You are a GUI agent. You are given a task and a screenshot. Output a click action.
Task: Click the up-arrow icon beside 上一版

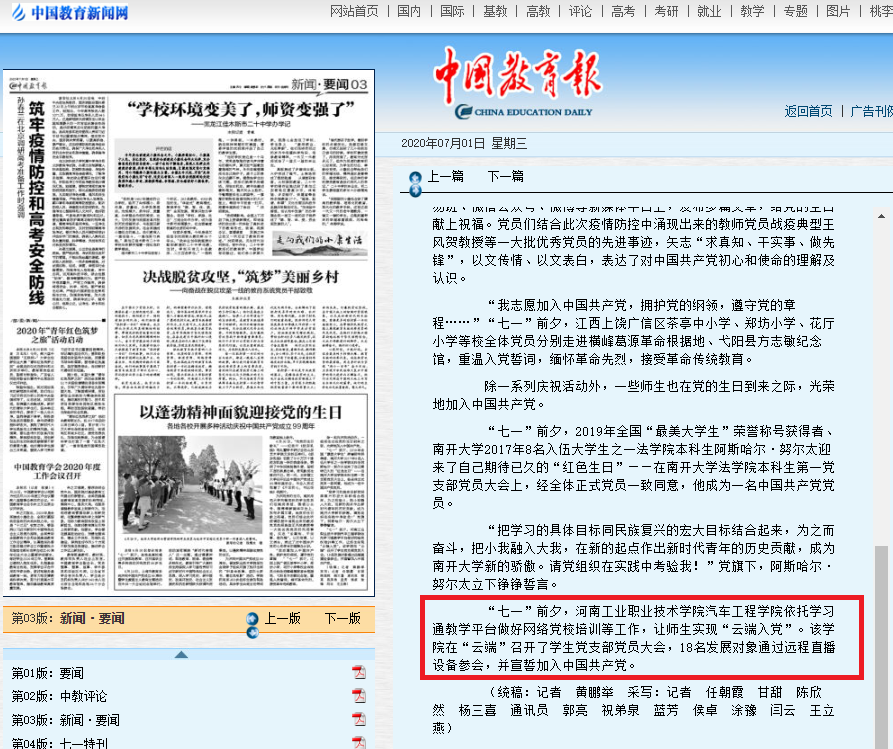coord(252,619)
